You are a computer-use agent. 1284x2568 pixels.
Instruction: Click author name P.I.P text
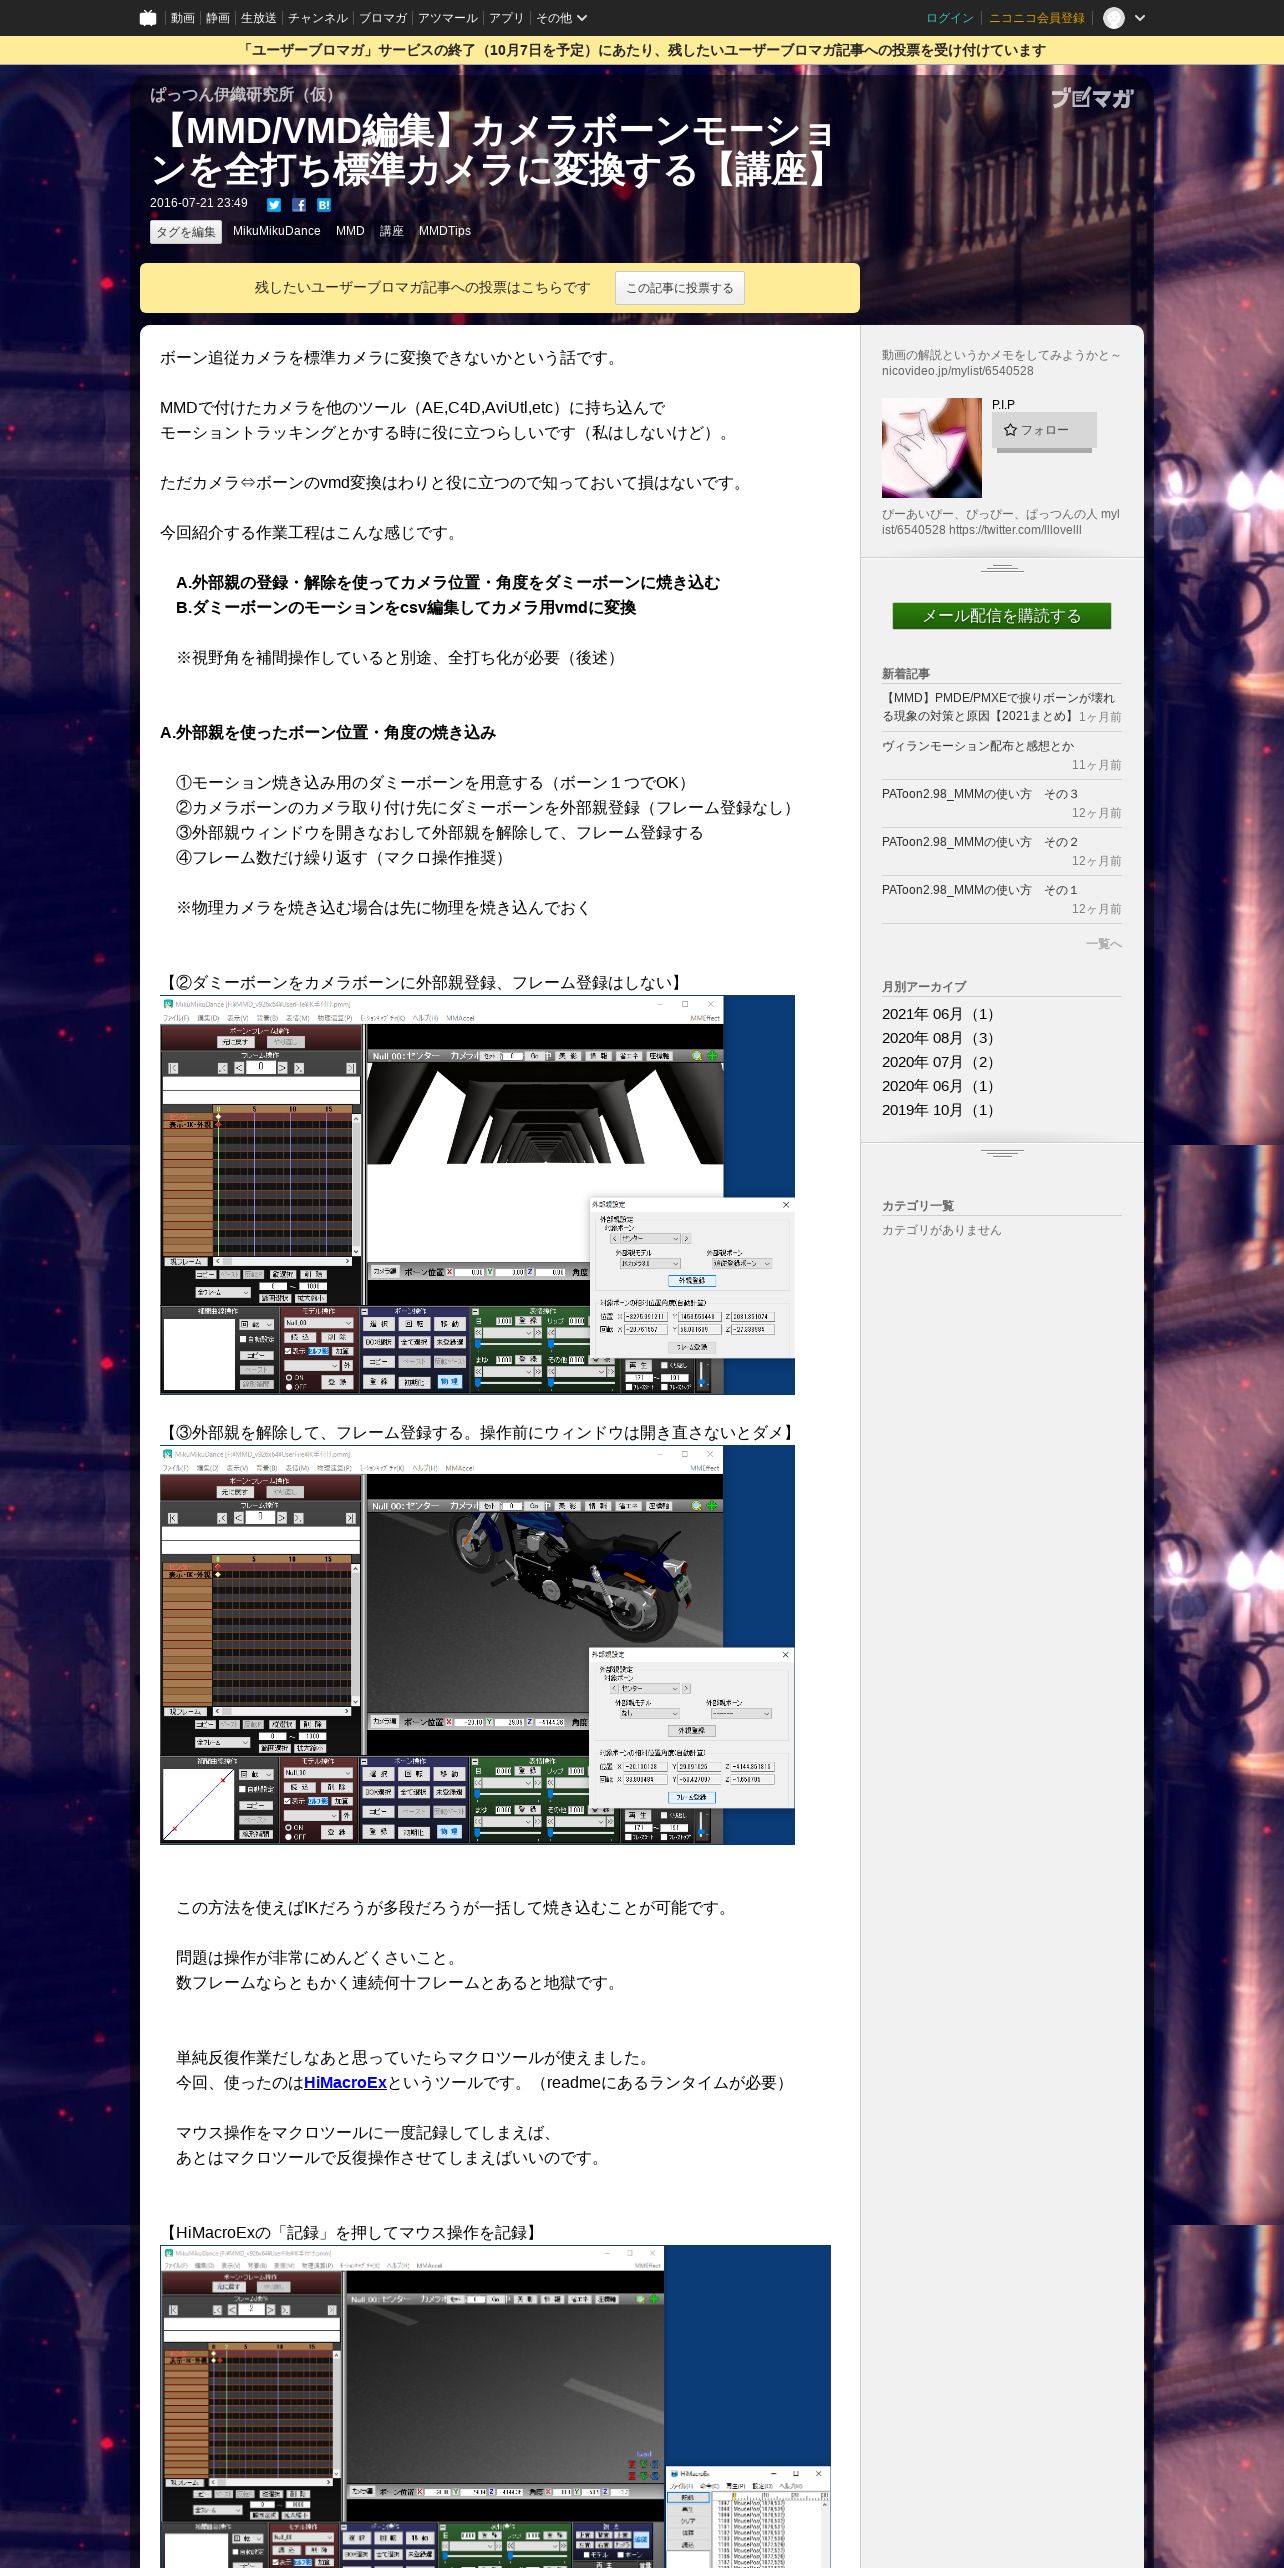click(1003, 405)
